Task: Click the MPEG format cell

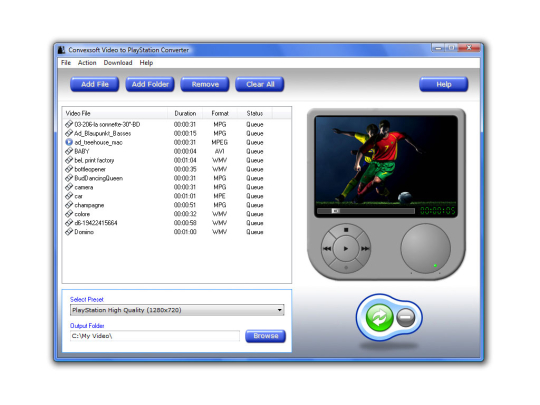Action: click(219, 142)
